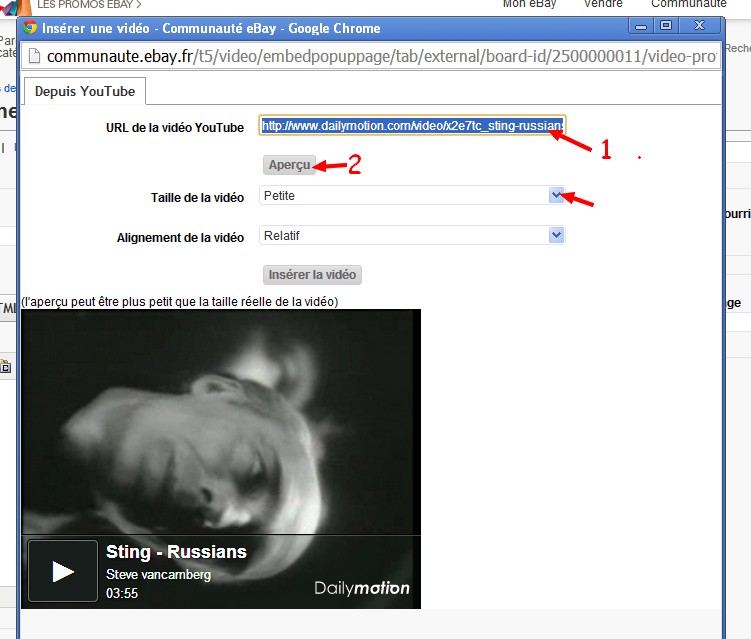This screenshot has height=639, width=751.
Task: Open Mon eBay menu in background page
Action: (x=529, y=4)
